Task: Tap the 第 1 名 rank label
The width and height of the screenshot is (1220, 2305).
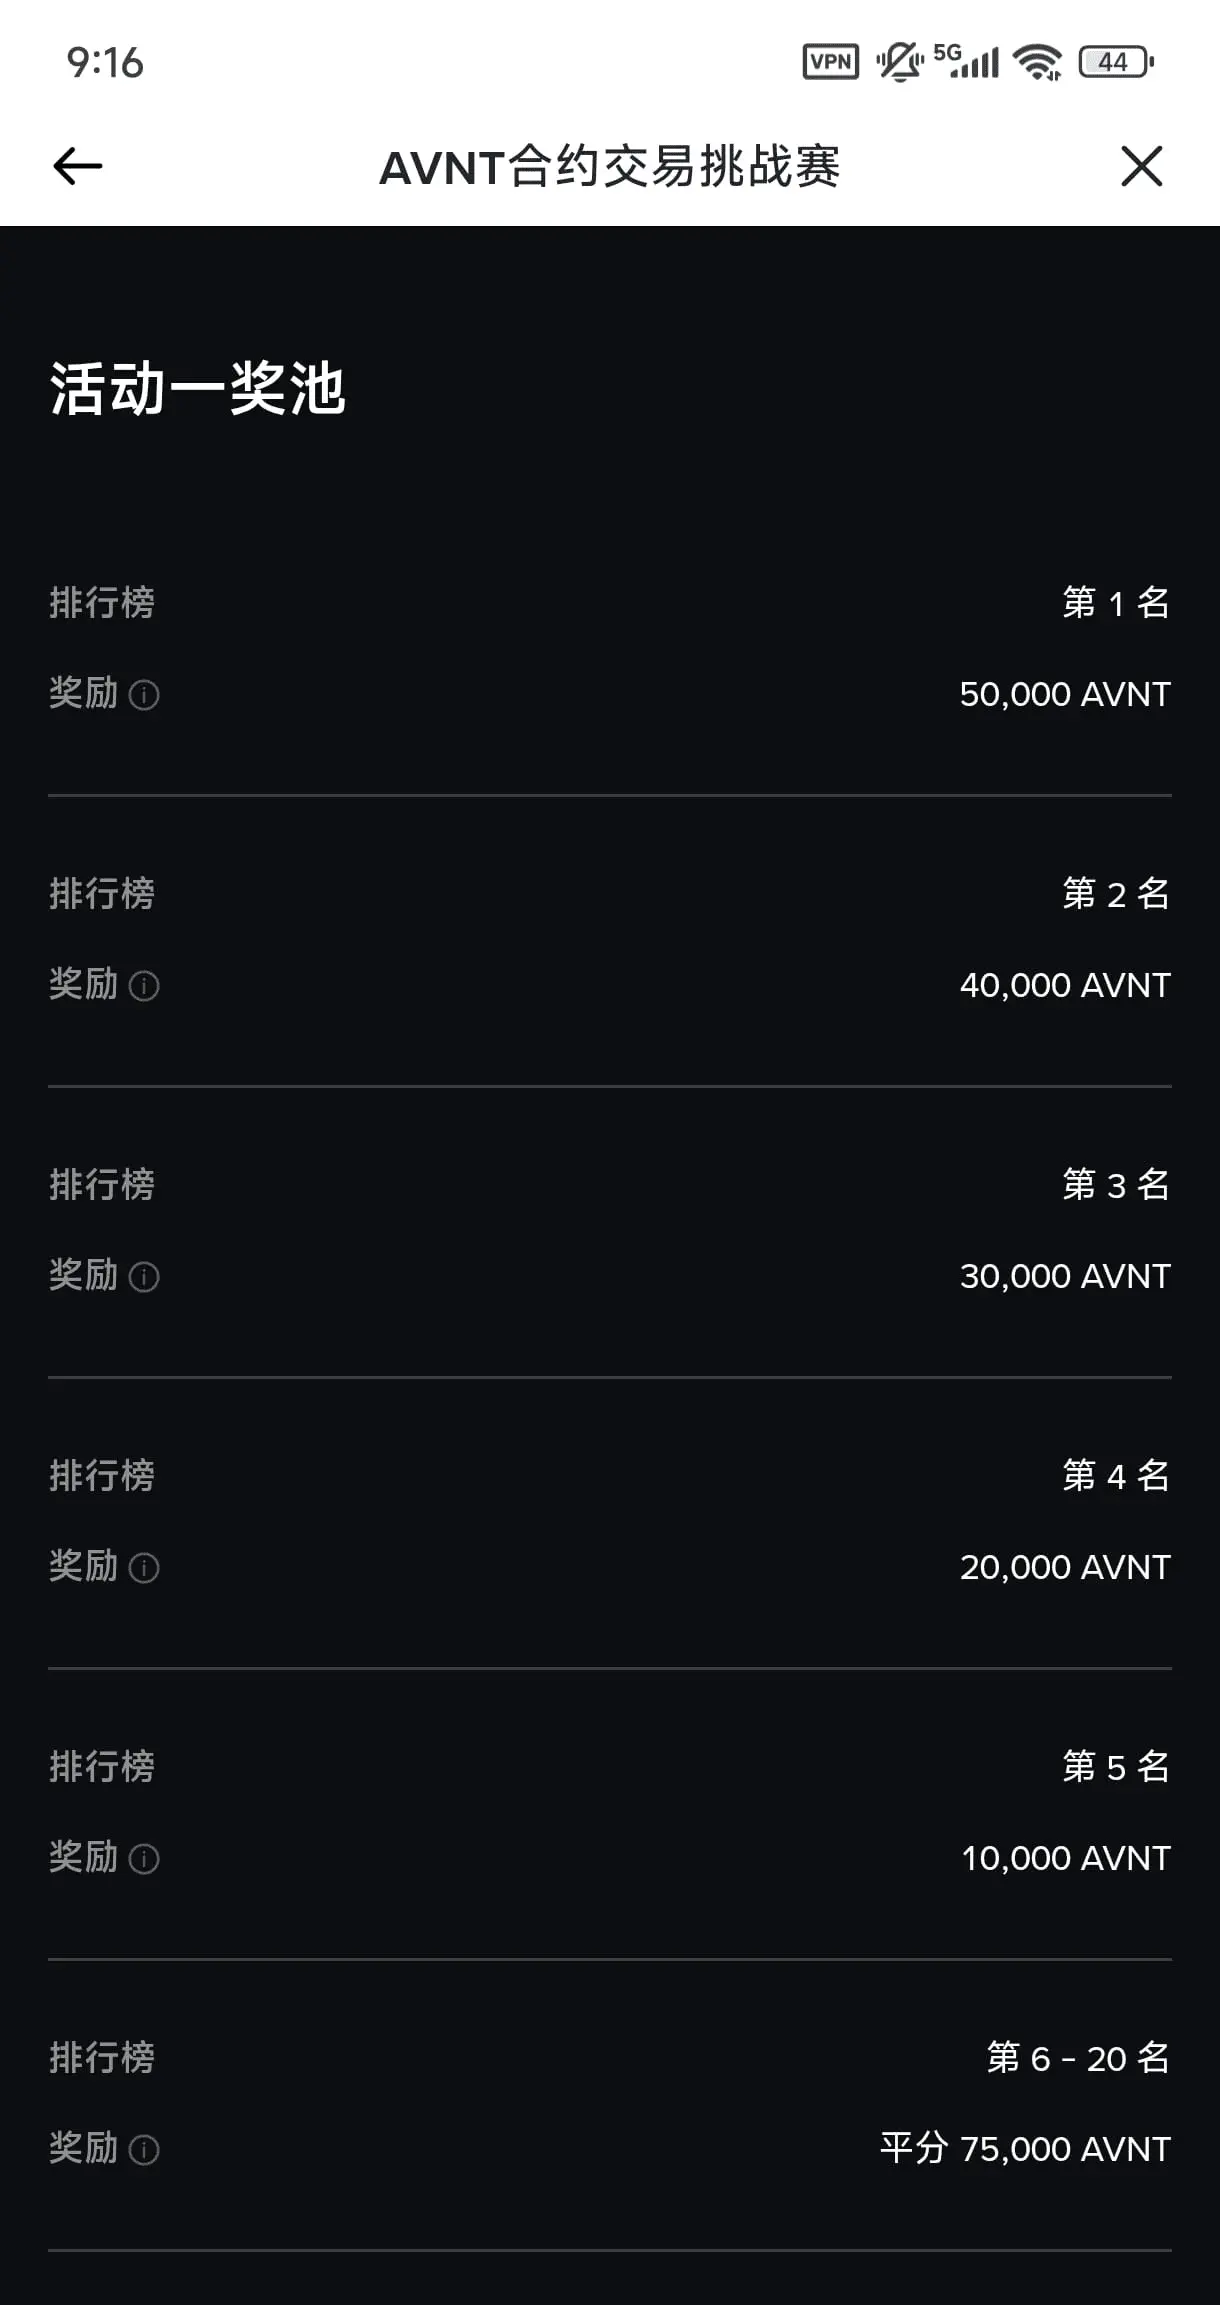Action: 1116,603
